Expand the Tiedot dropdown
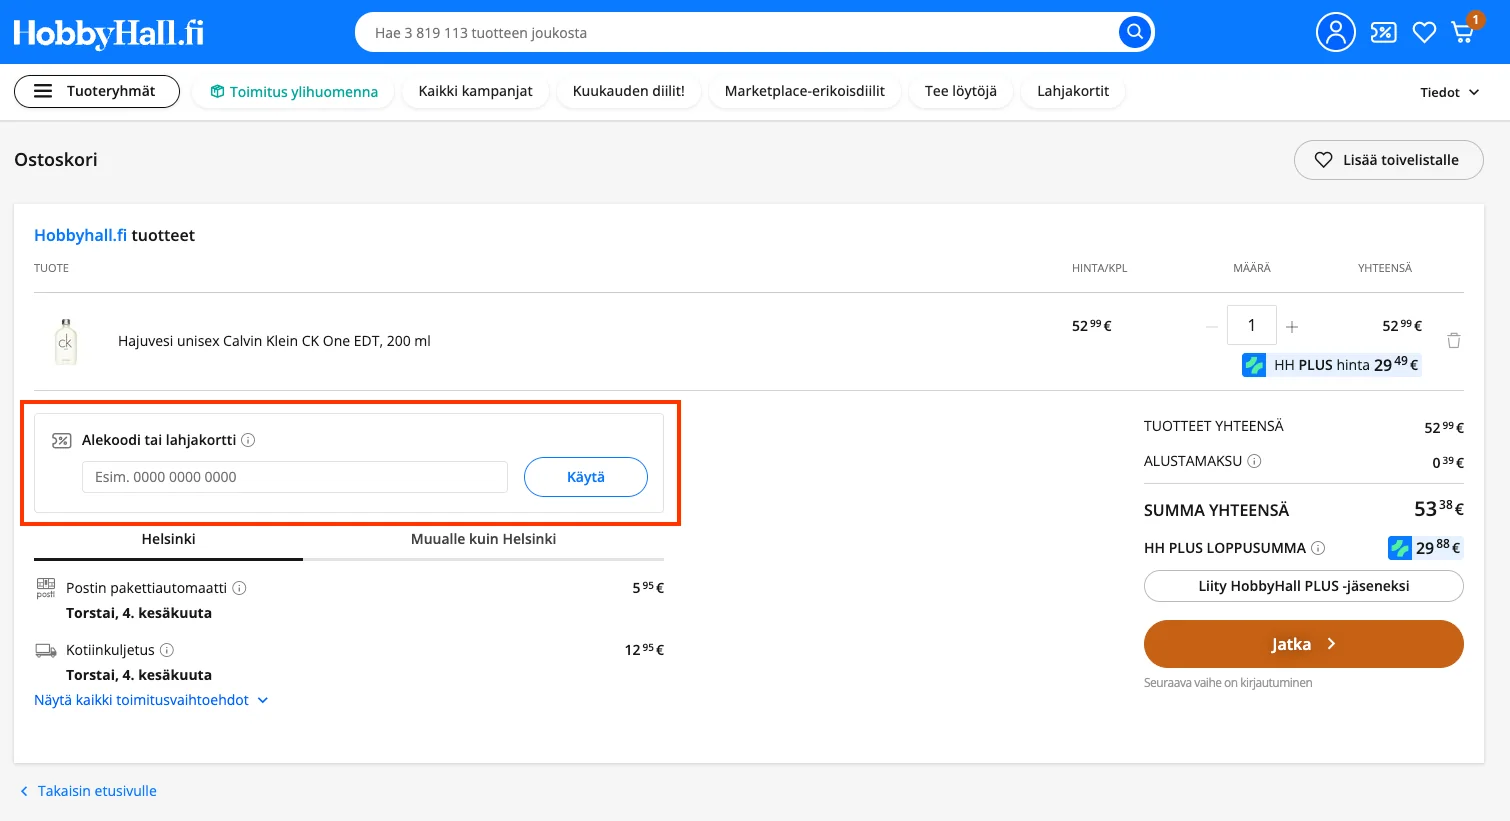 (1449, 92)
